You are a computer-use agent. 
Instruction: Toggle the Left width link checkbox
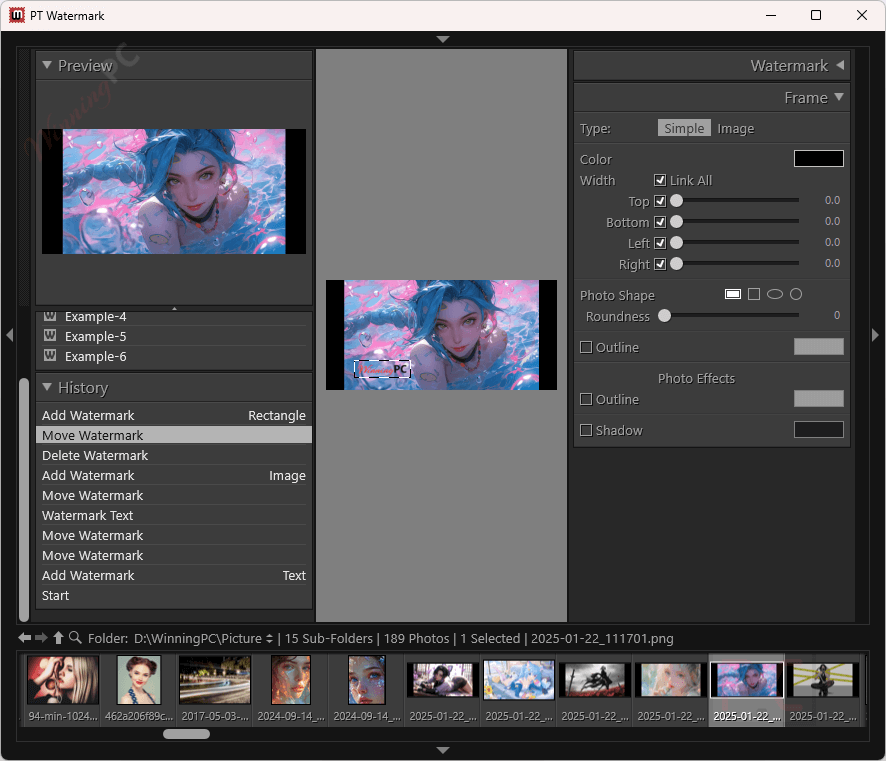click(660, 243)
